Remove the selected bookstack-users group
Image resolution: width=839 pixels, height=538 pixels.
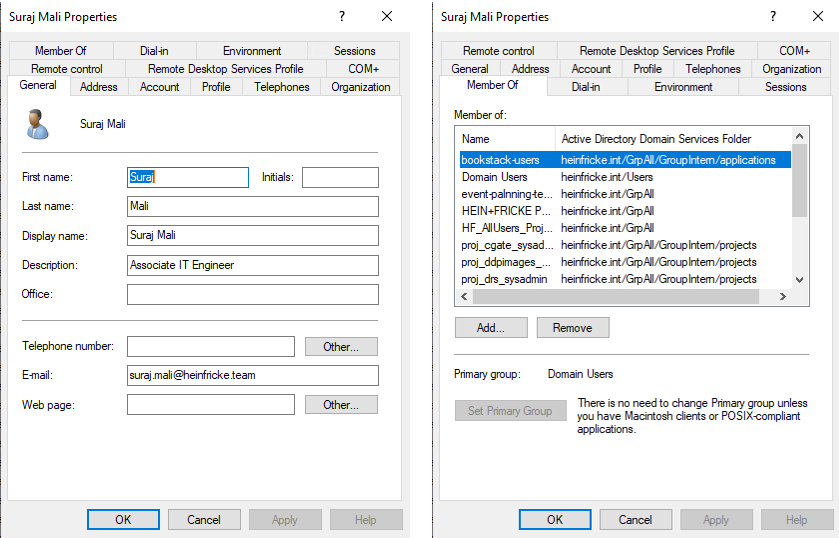click(572, 328)
